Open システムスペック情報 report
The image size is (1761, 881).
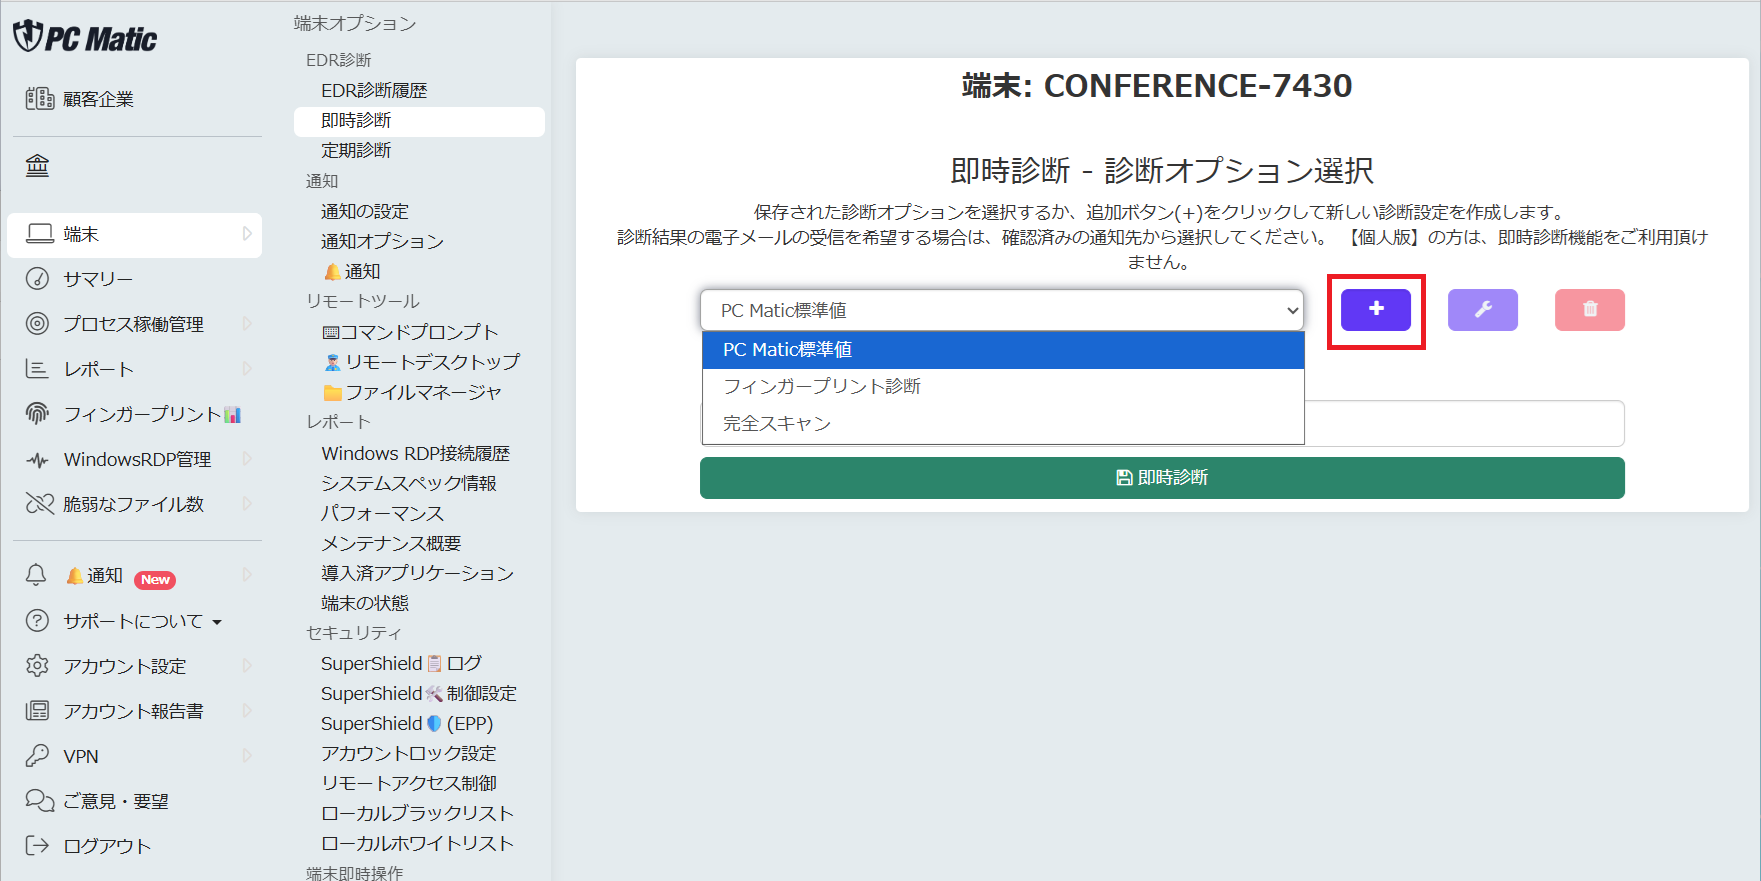coord(409,483)
